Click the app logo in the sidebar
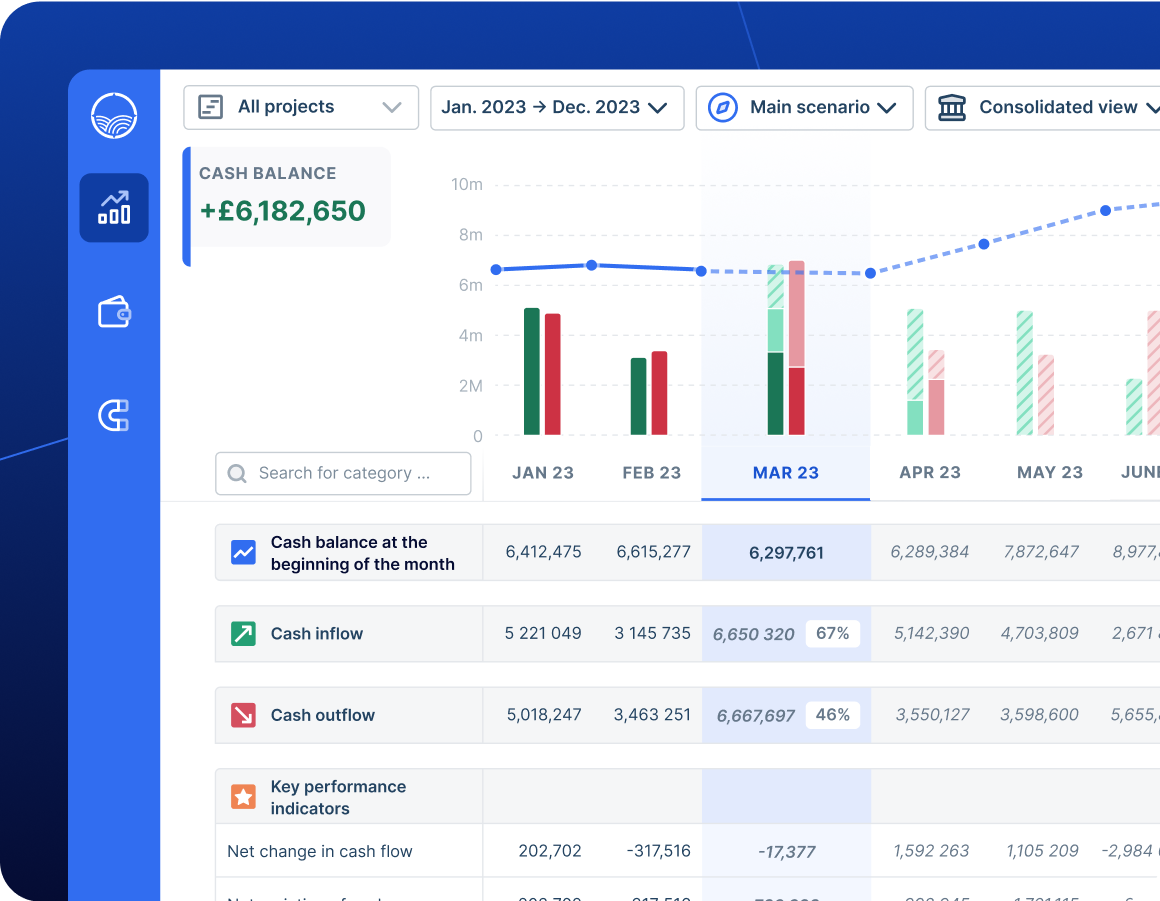The width and height of the screenshot is (1160, 901). tap(114, 115)
